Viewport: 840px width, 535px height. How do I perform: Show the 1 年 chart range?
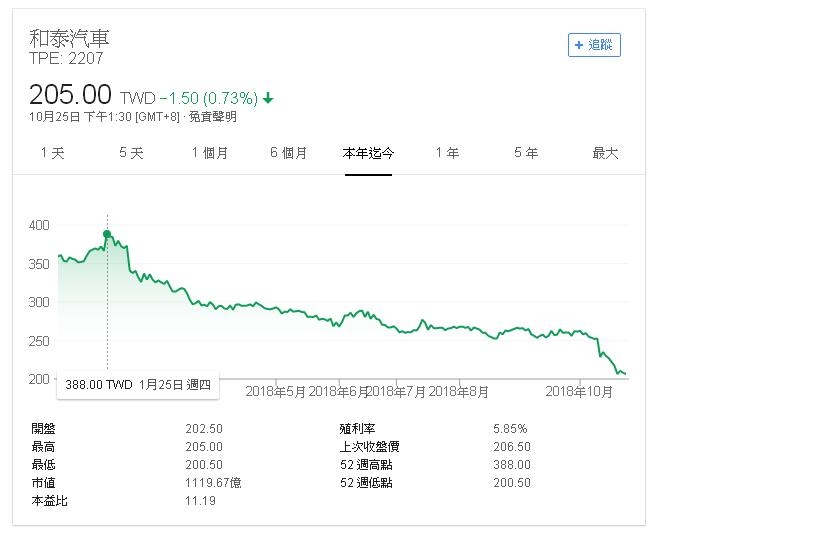pos(447,153)
